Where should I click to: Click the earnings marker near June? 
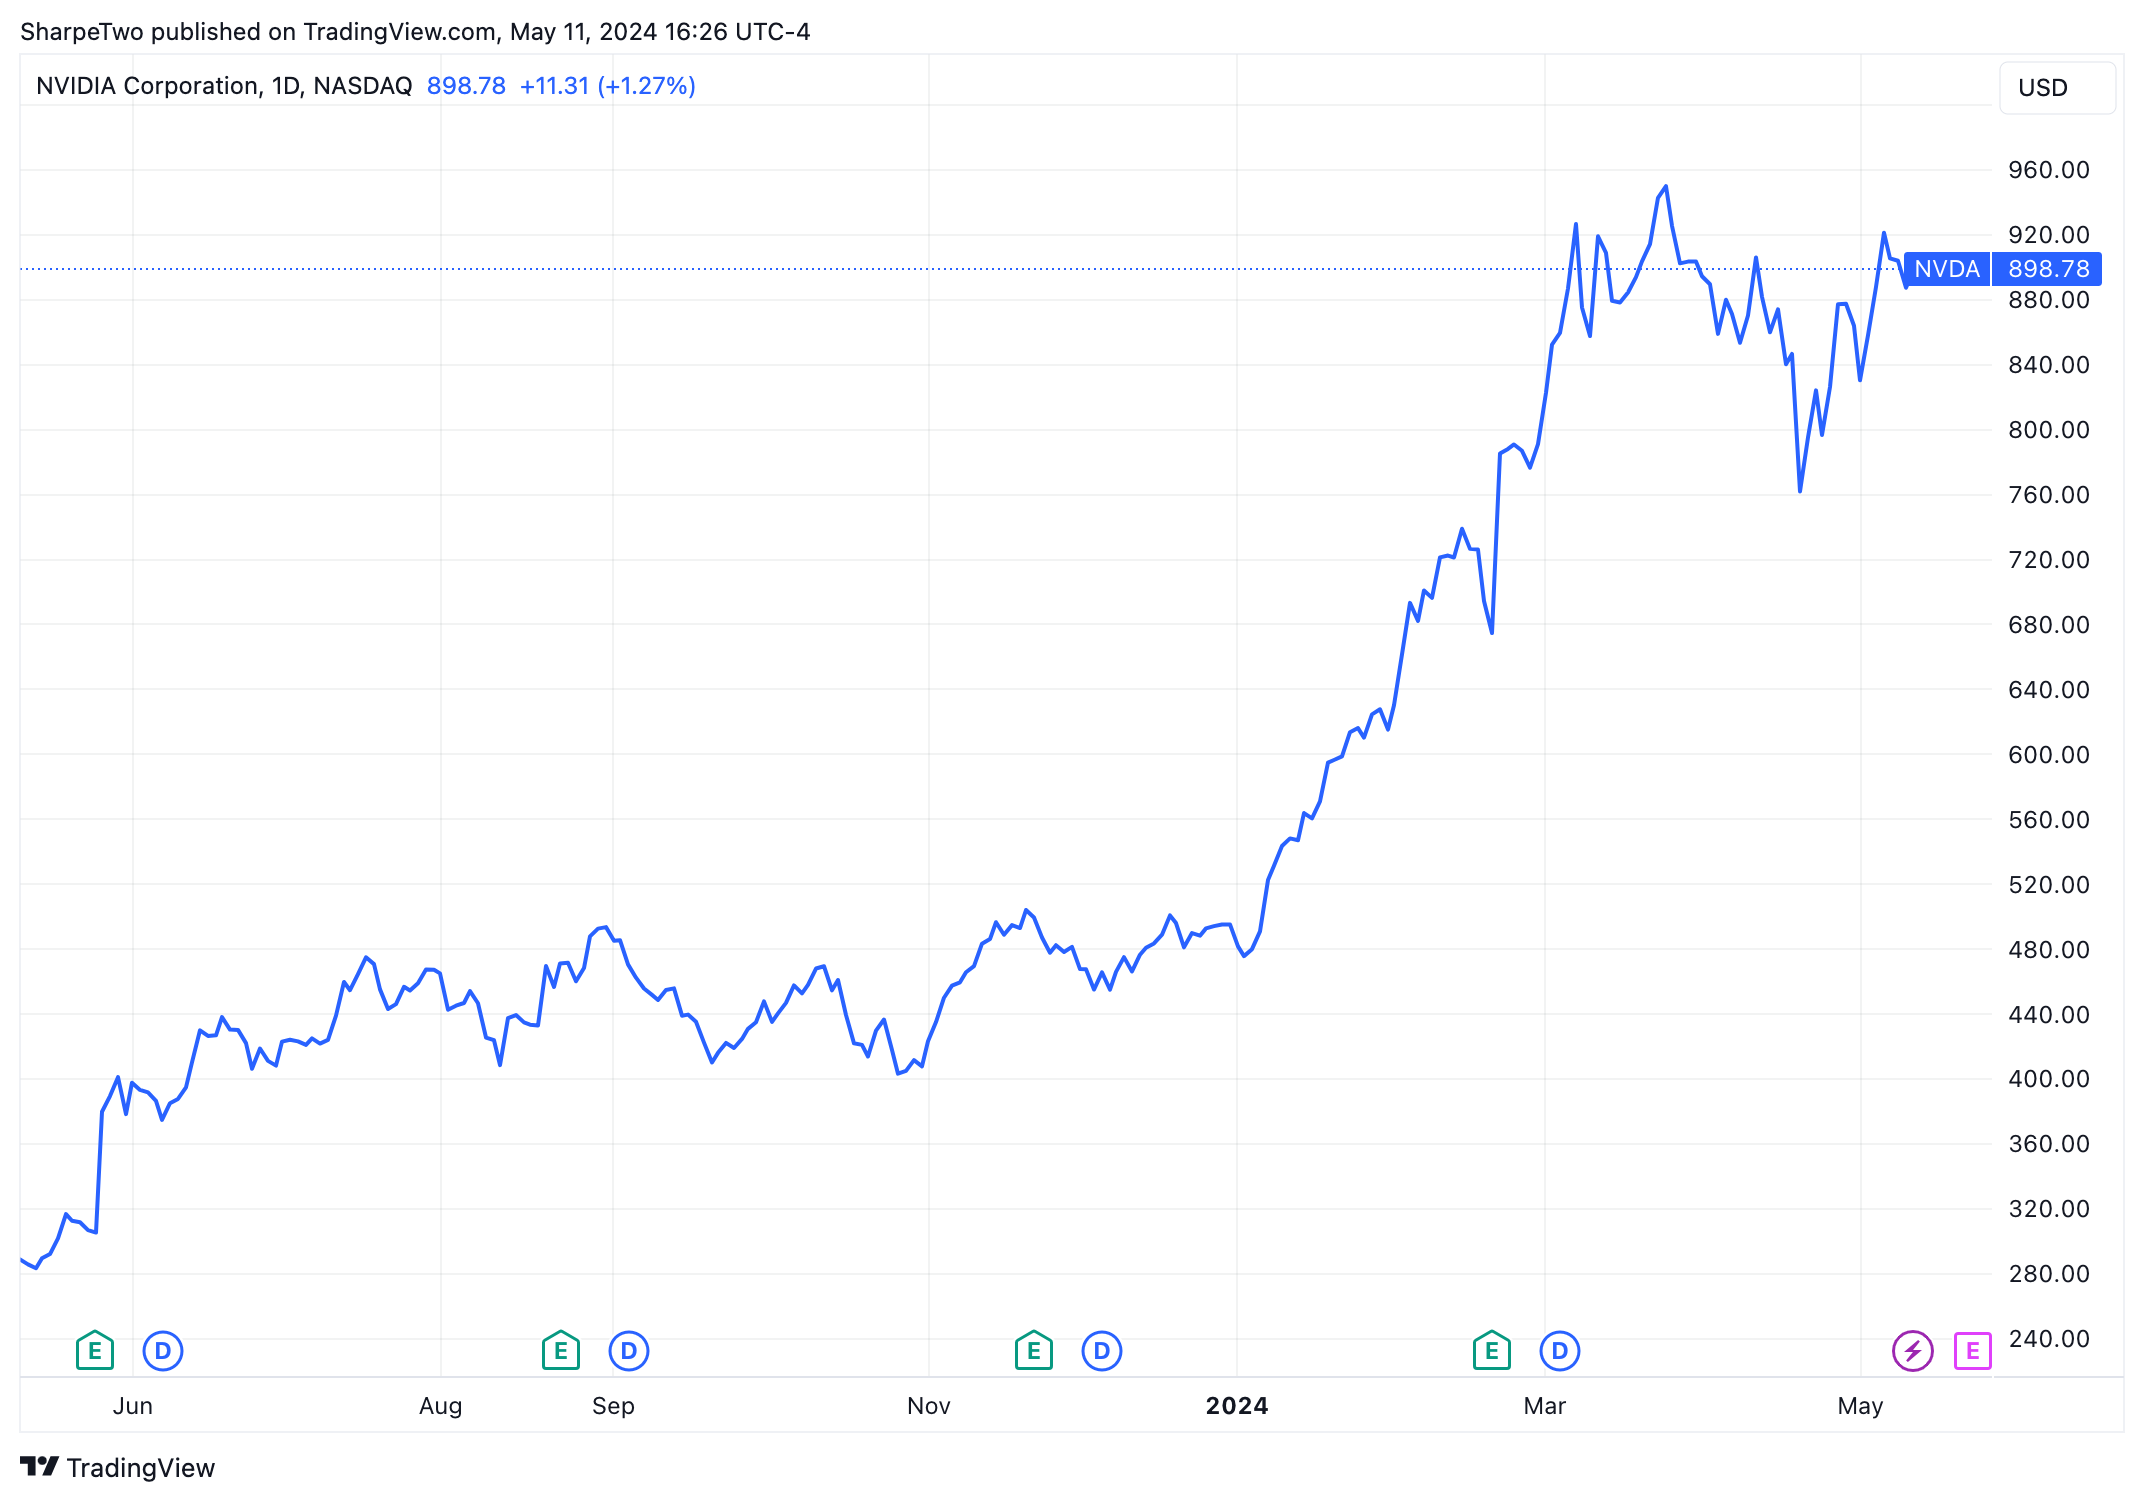click(95, 1351)
